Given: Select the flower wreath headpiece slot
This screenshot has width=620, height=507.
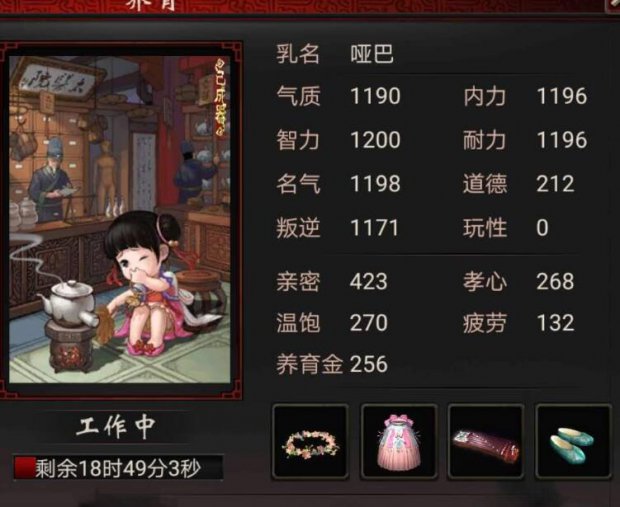Looking at the screenshot, I should point(310,442).
